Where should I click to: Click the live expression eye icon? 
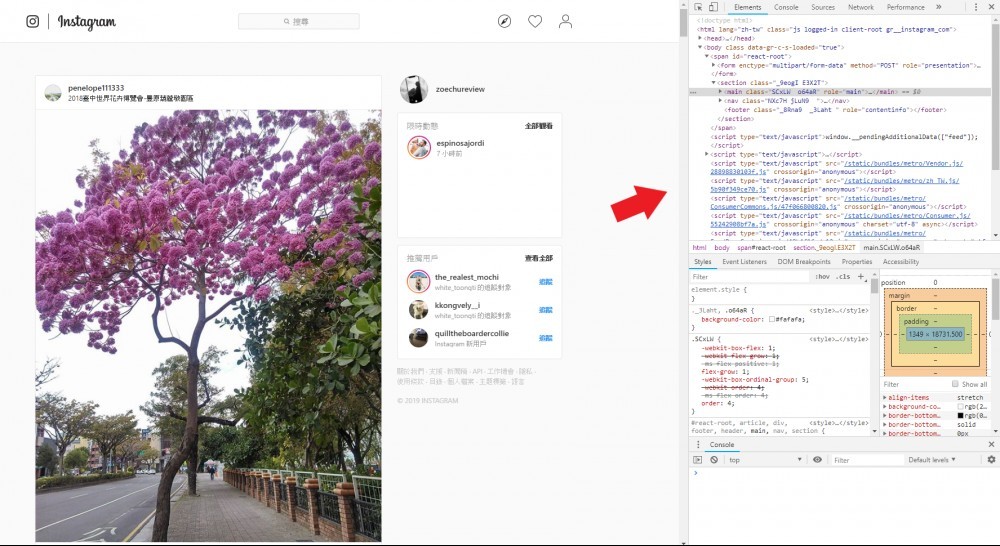[x=817, y=460]
